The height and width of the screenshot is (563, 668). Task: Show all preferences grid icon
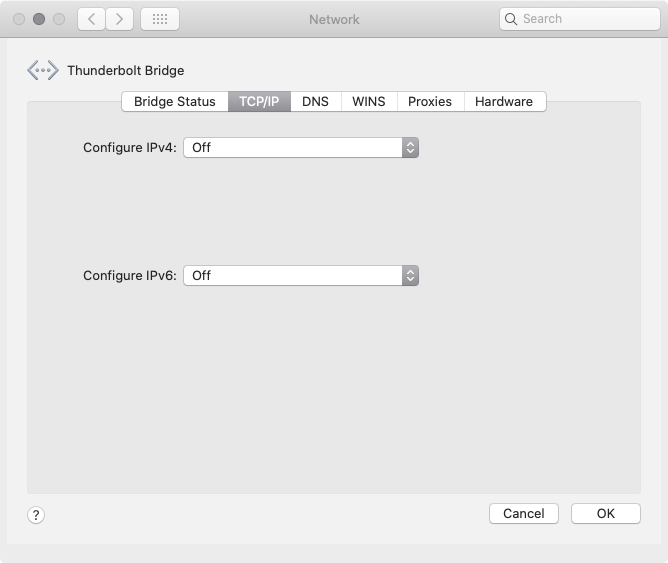click(160, 19)
